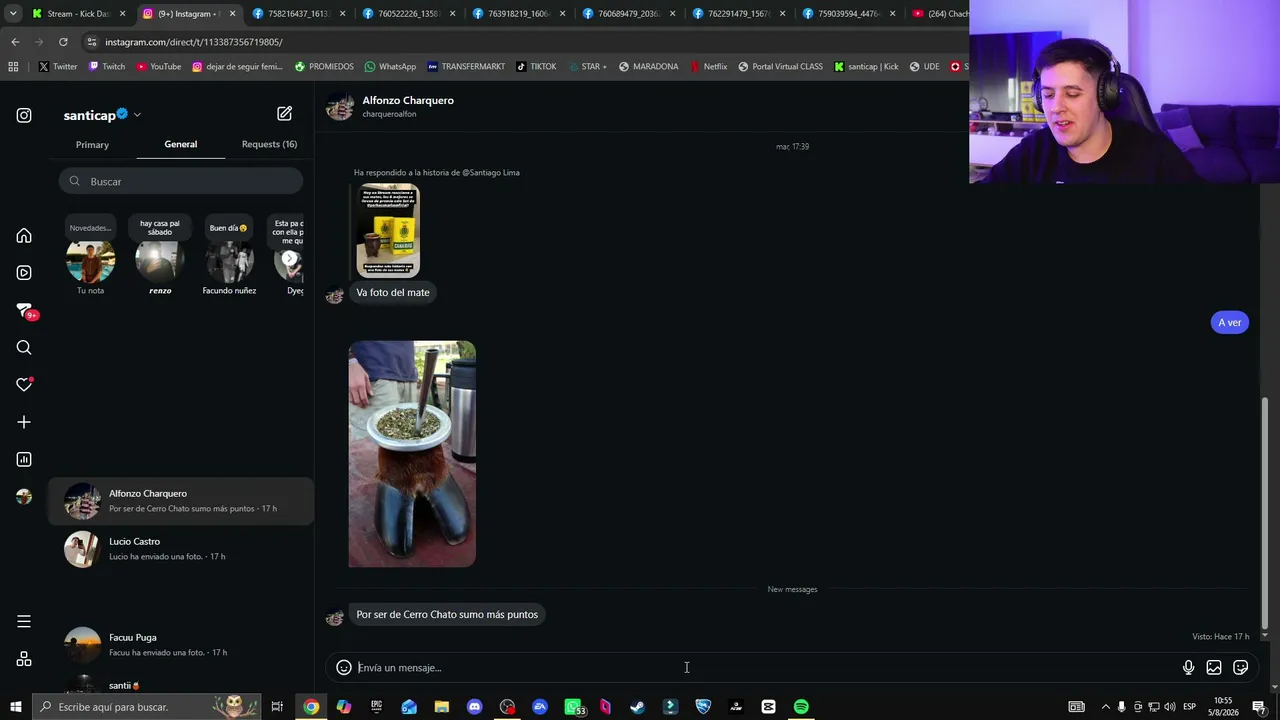Expand the santicap account switcher

137,115
